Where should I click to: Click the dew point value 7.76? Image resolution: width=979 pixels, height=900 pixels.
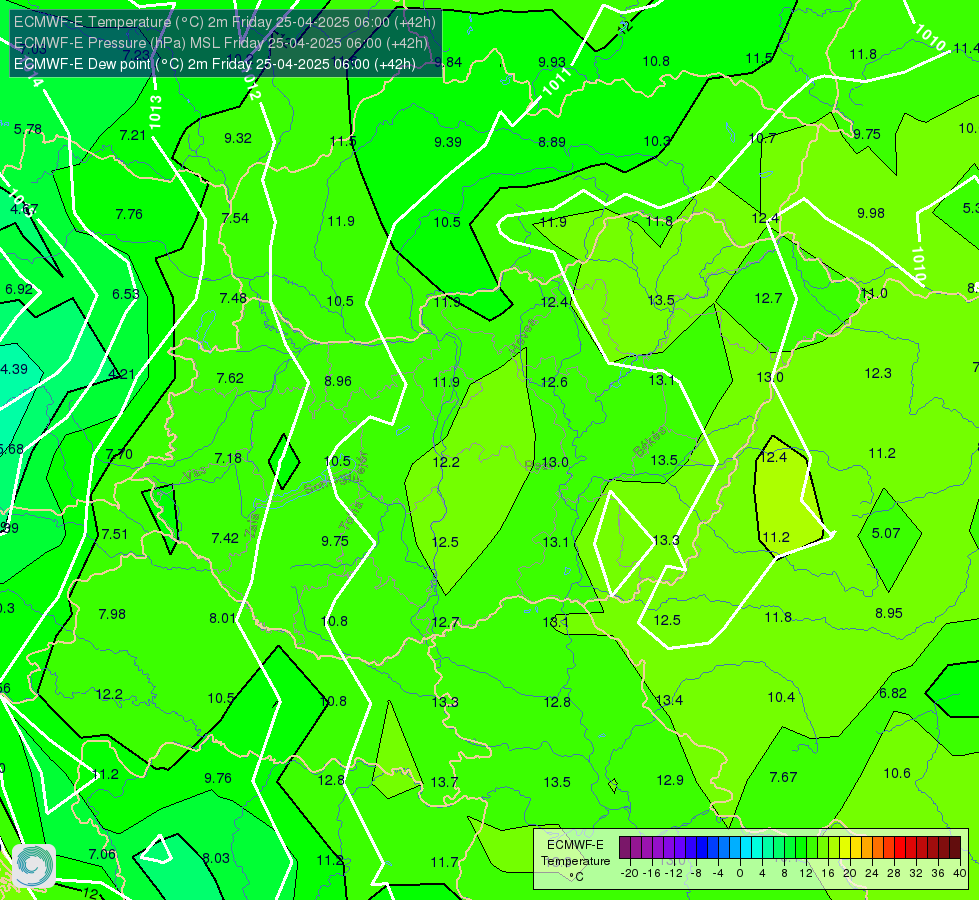click(x=129, y=214)
